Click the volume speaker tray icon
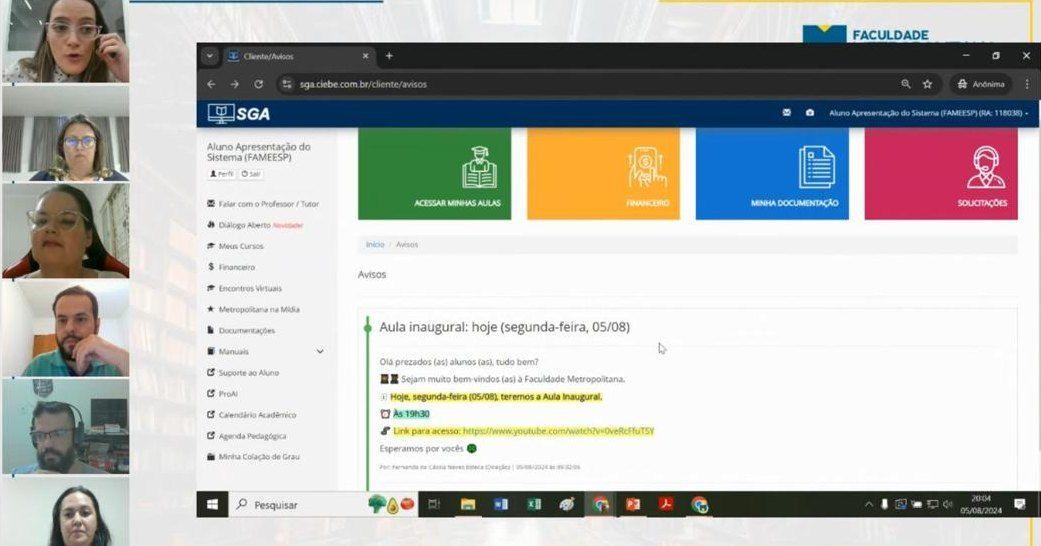This screenshot has height=546, width=1041. pos(947,505)
